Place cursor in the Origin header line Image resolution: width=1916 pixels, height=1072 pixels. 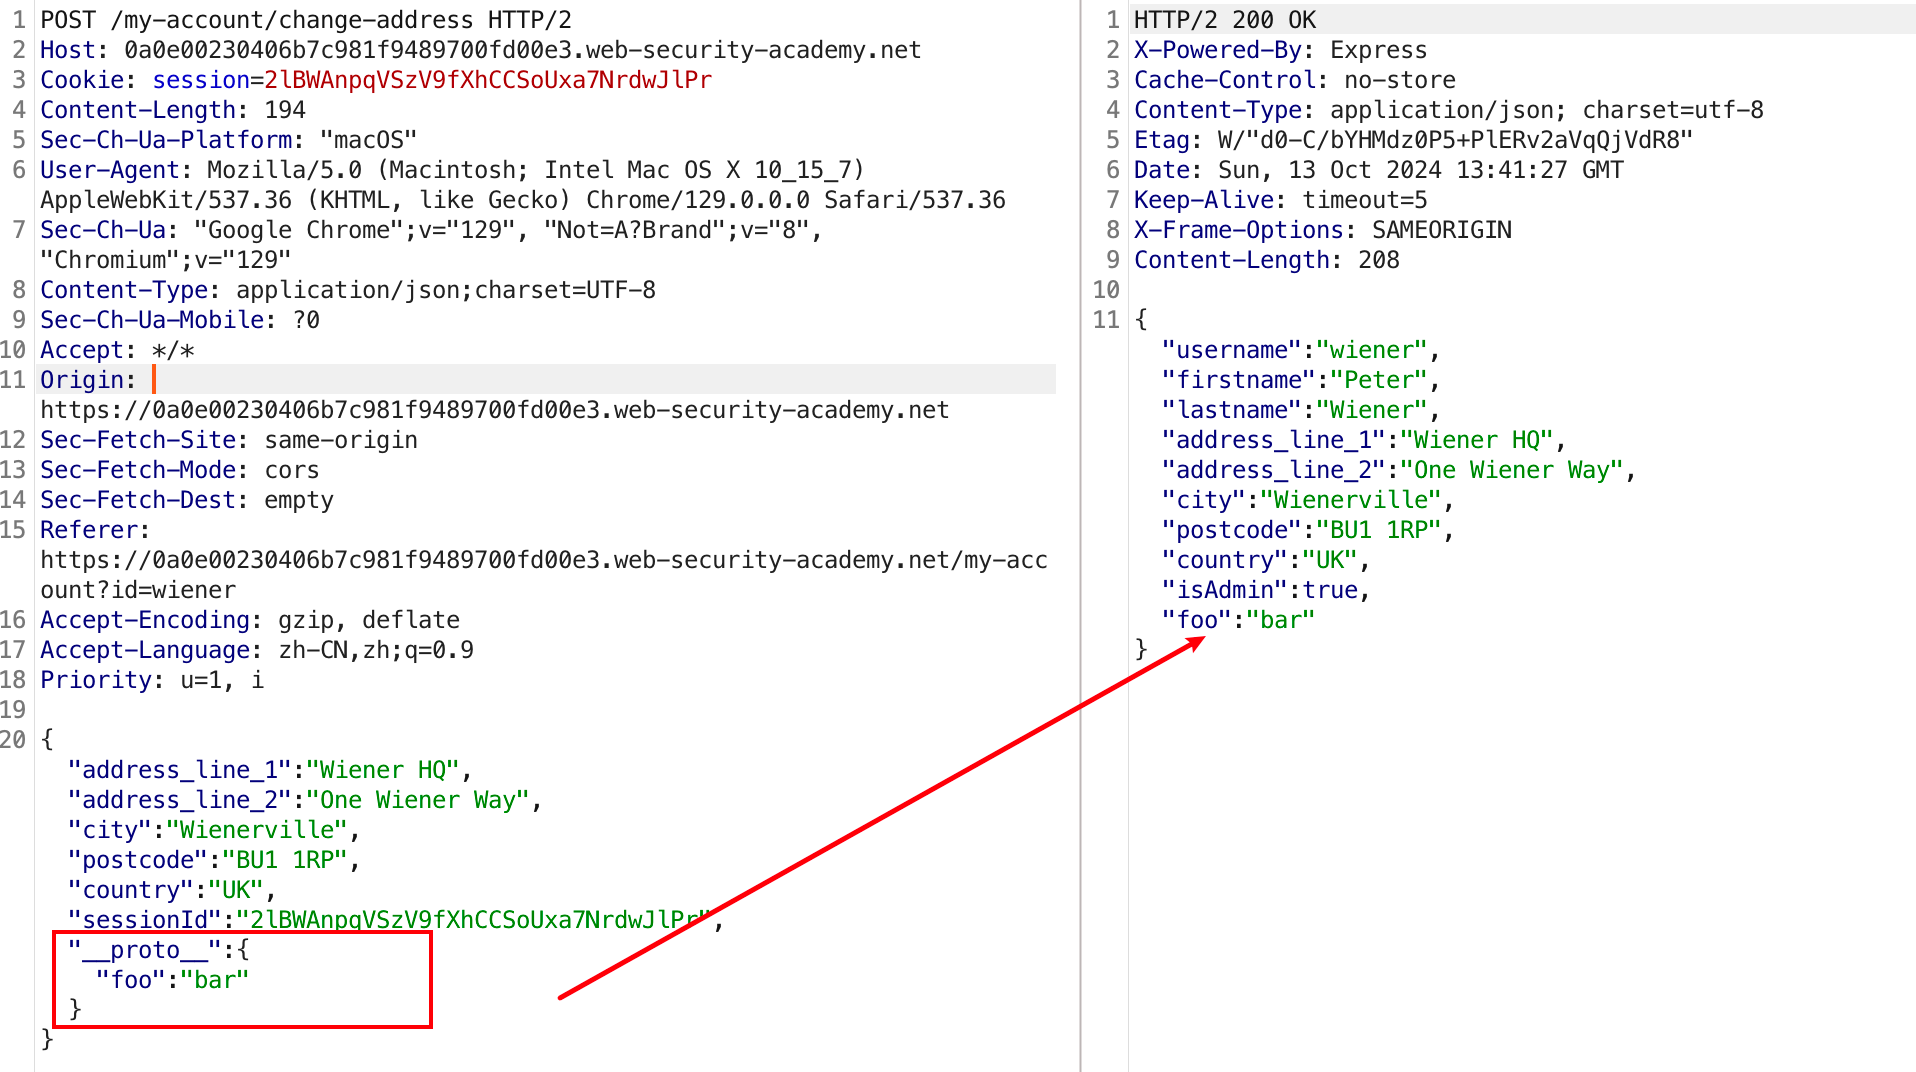[x=547, y=380]
